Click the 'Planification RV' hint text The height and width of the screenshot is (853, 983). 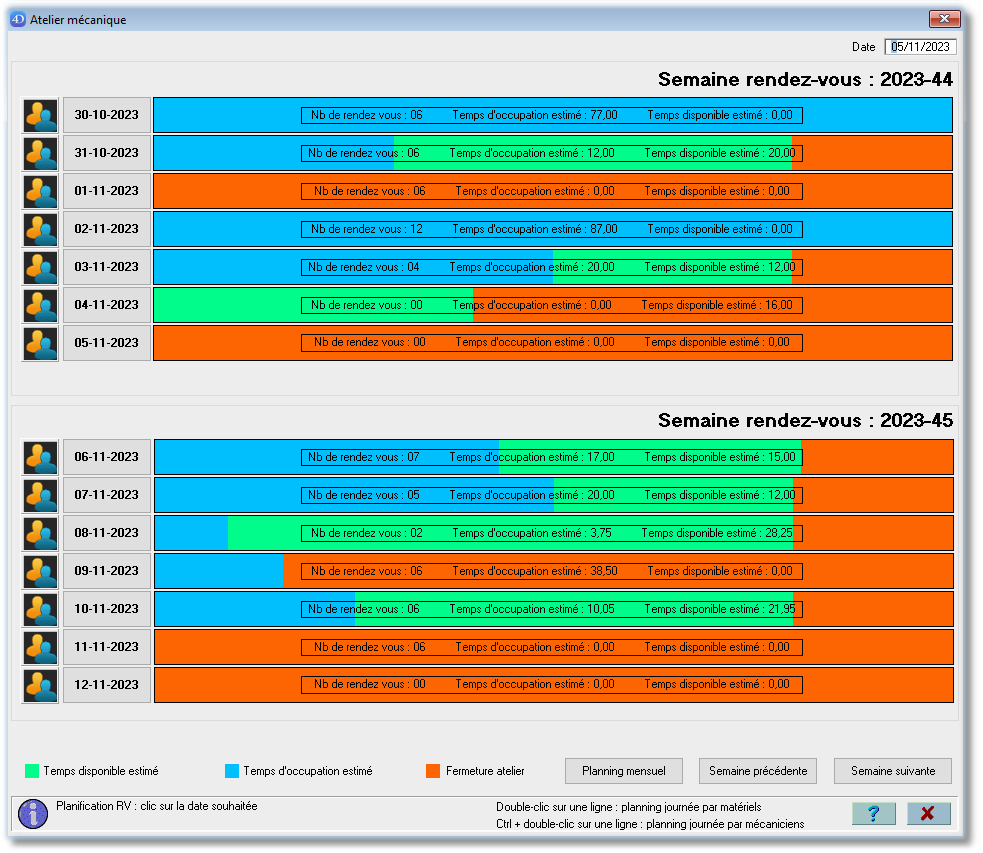pyautogui.click(x=157, y=806)
